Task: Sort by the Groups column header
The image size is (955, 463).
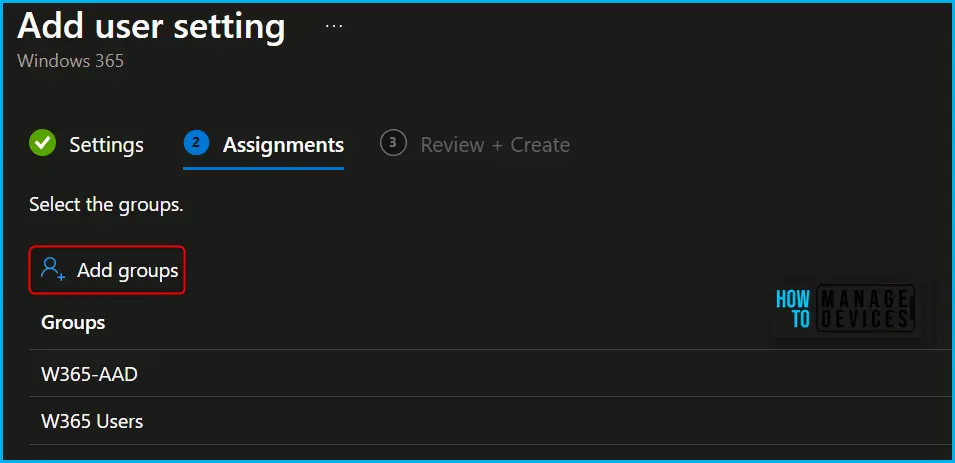Action: click(x=73, y=322)
